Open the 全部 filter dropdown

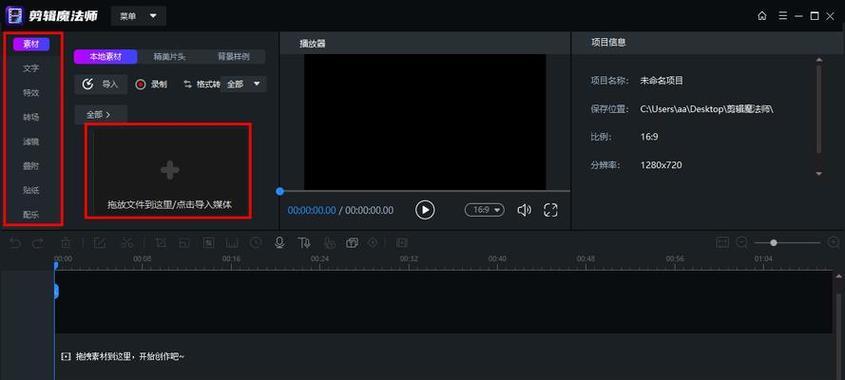[x=244, y=84]
